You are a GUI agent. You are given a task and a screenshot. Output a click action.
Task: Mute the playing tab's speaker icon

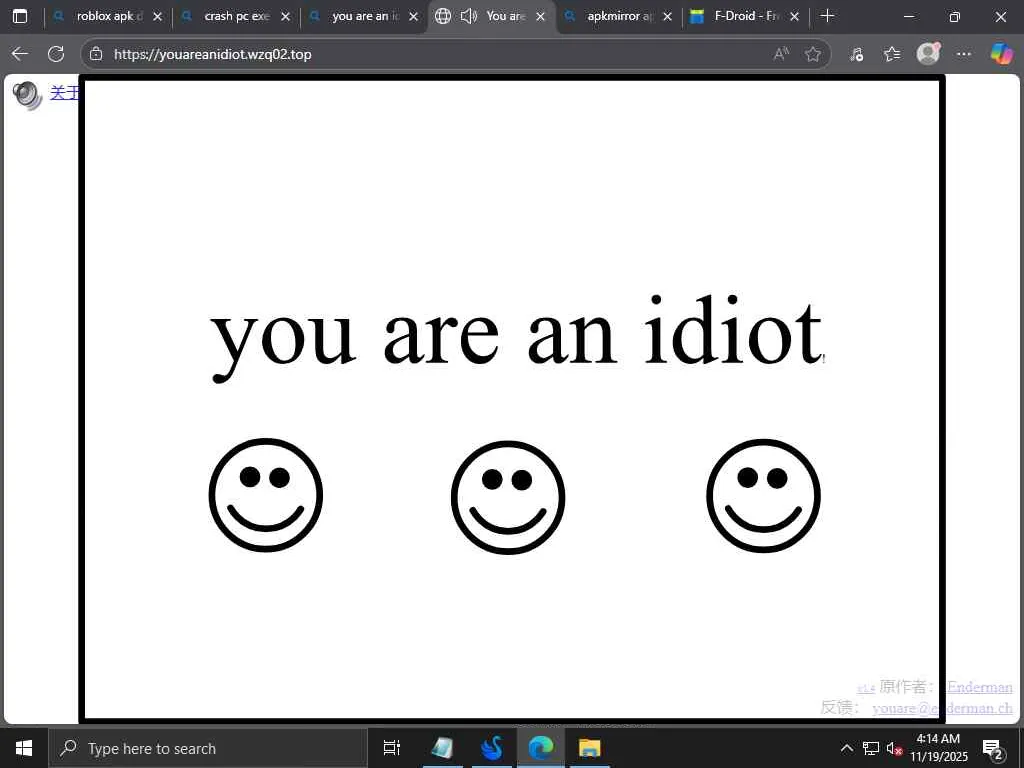coord(468,16)
